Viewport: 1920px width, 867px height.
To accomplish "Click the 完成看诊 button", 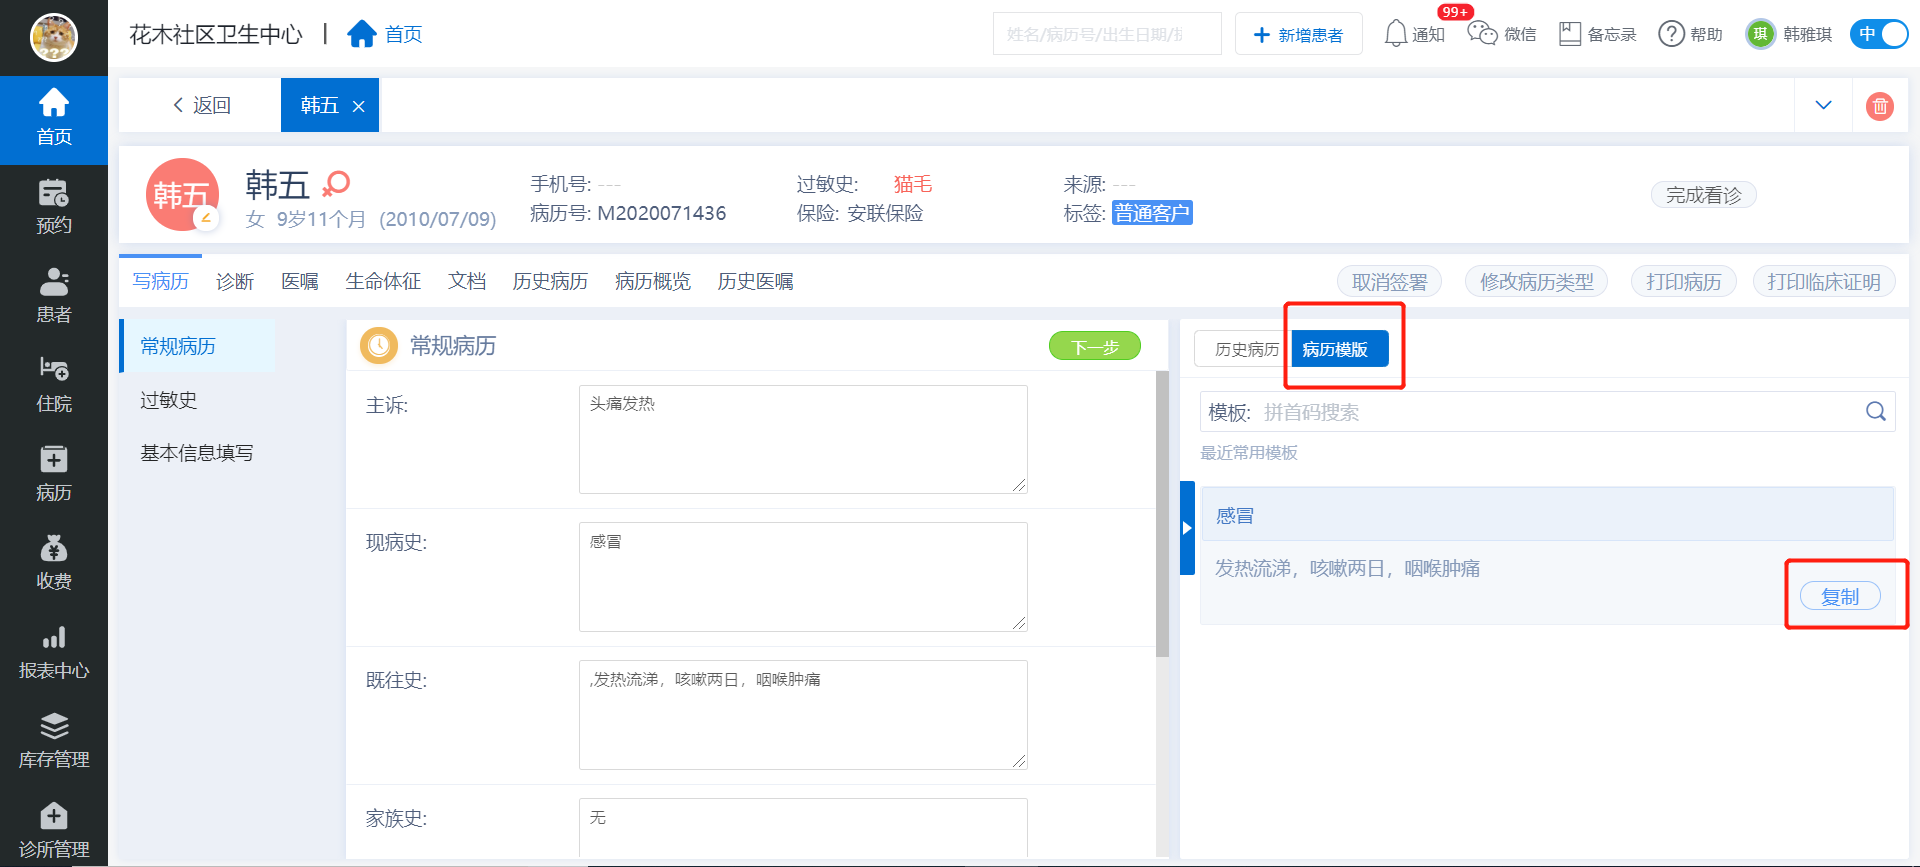I will 1704,195.
